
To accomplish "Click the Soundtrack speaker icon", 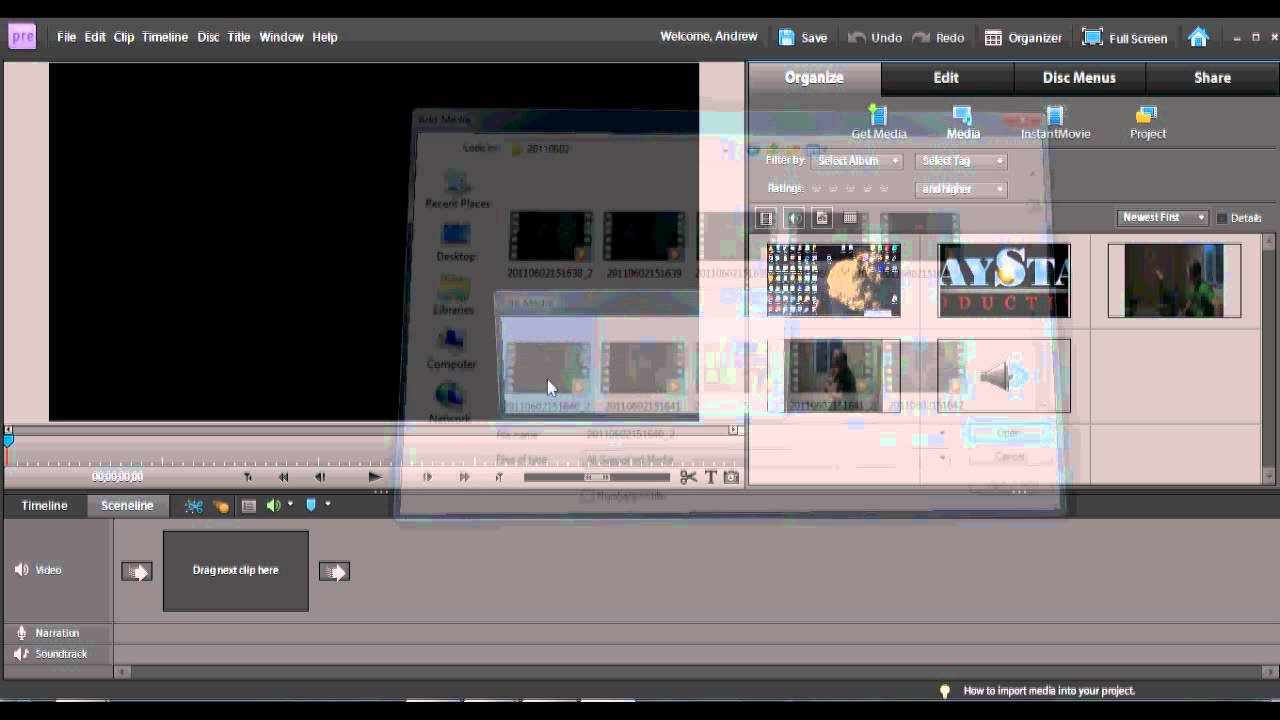I will [21, 654].
